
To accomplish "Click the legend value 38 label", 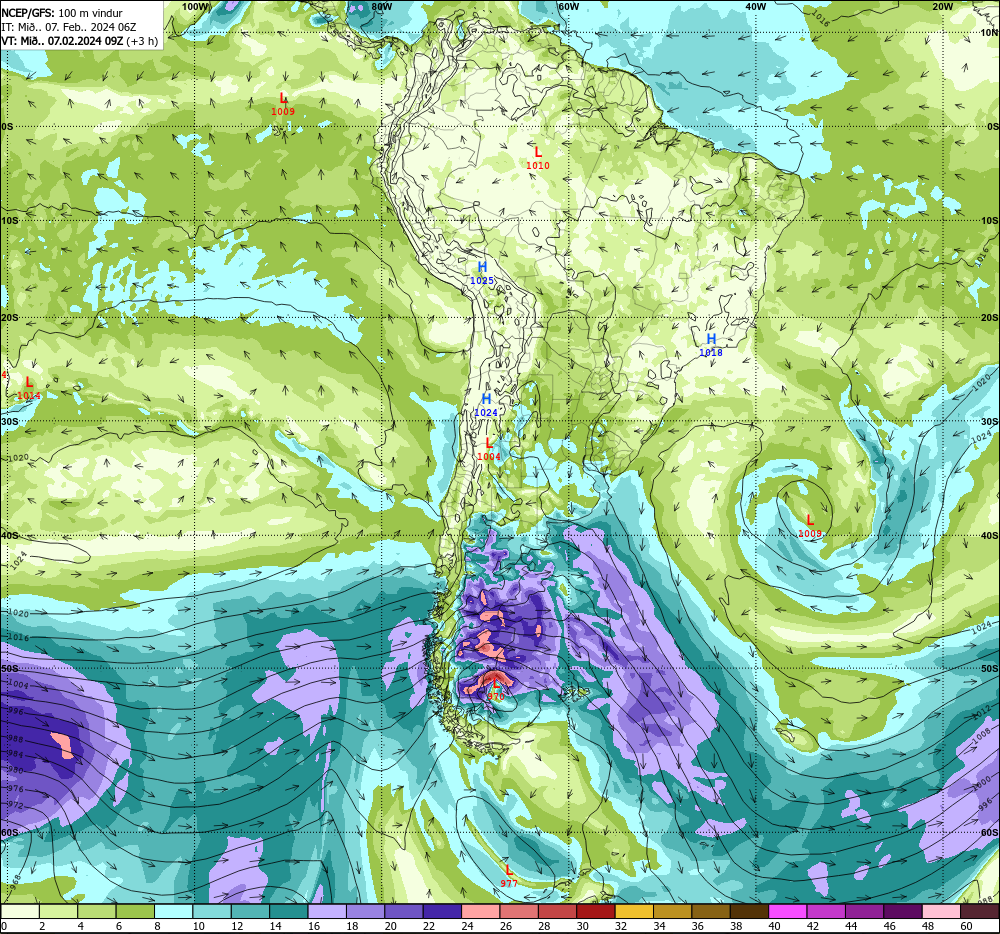I will (736, 926).
